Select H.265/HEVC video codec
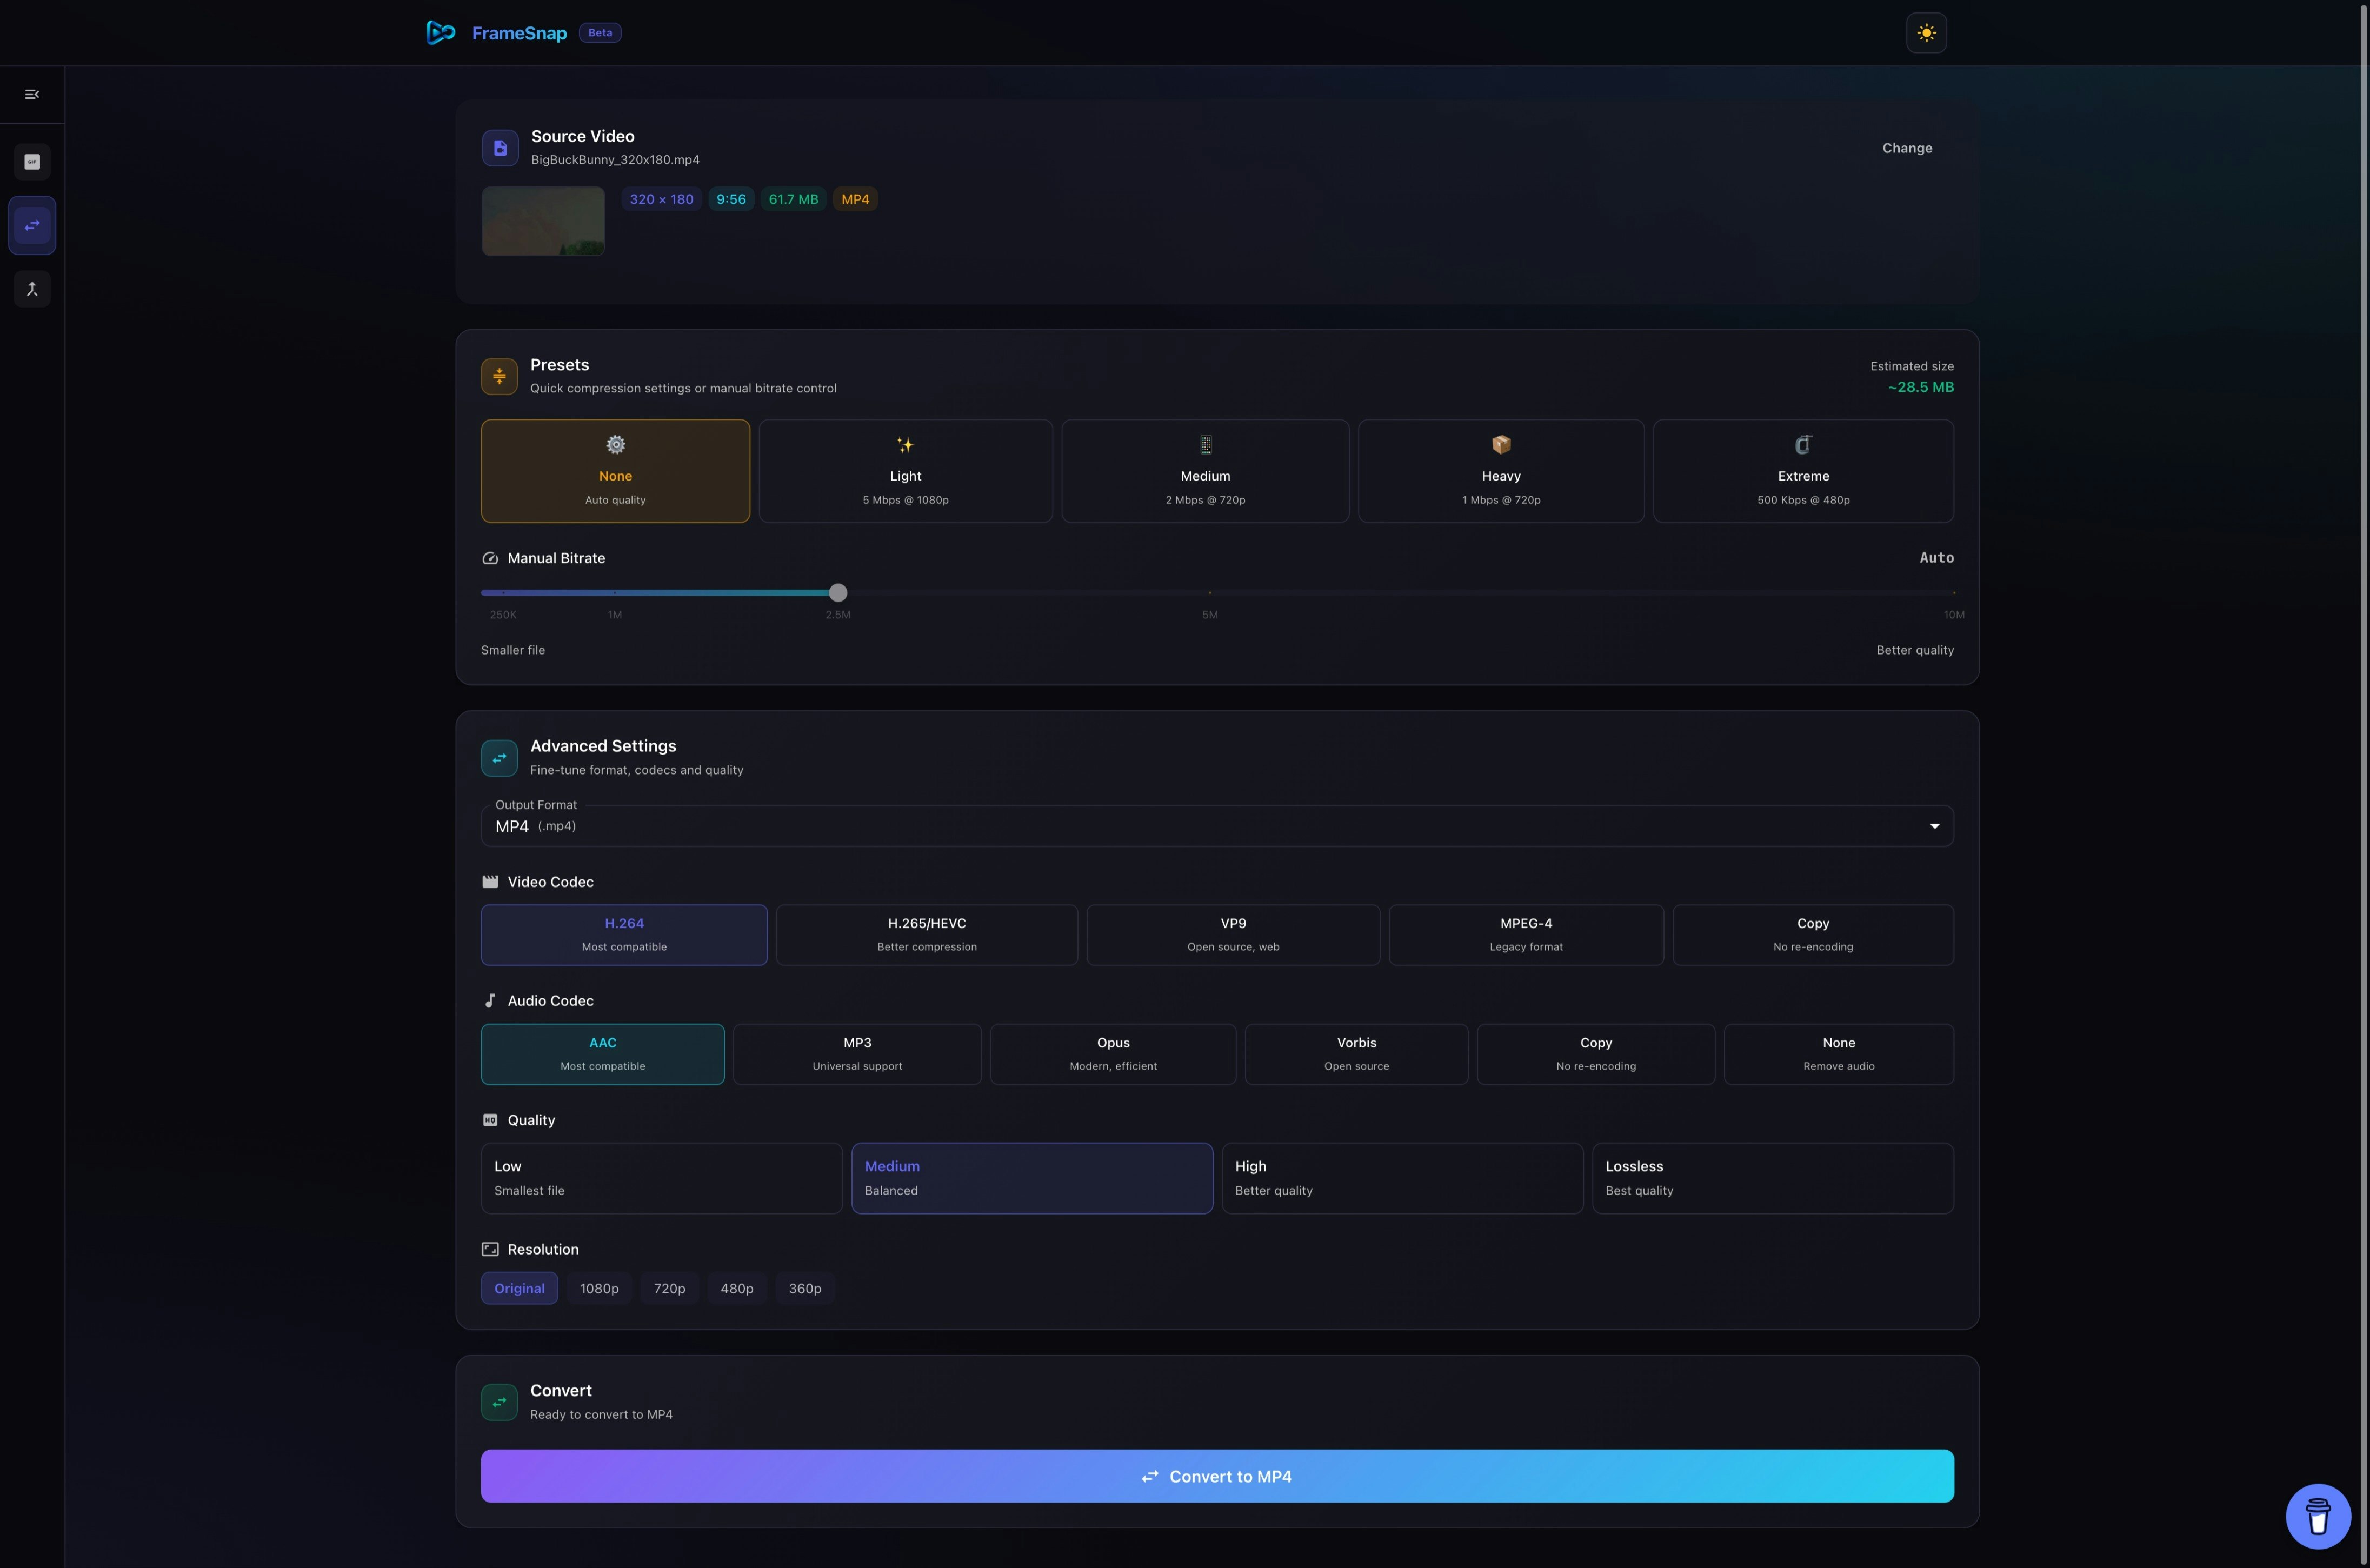The width and height of the screenshot is (2370, 1568). click(x=926, y=934)
